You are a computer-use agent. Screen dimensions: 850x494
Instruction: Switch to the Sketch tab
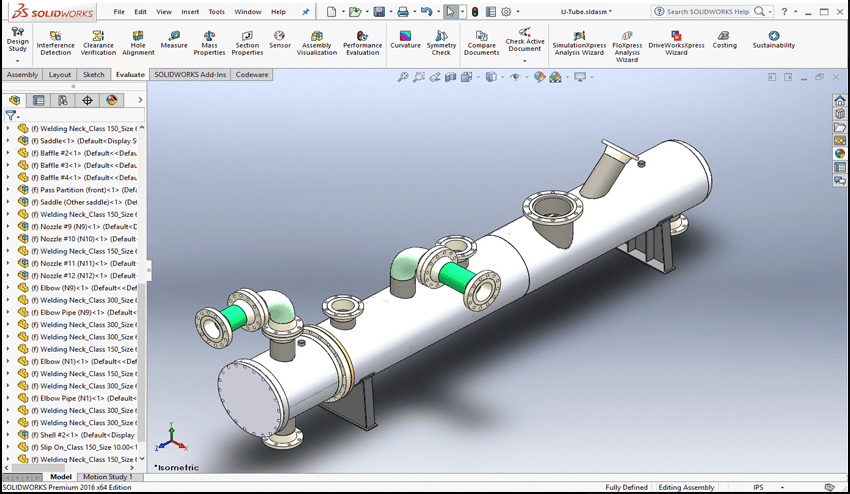(94, 74)
